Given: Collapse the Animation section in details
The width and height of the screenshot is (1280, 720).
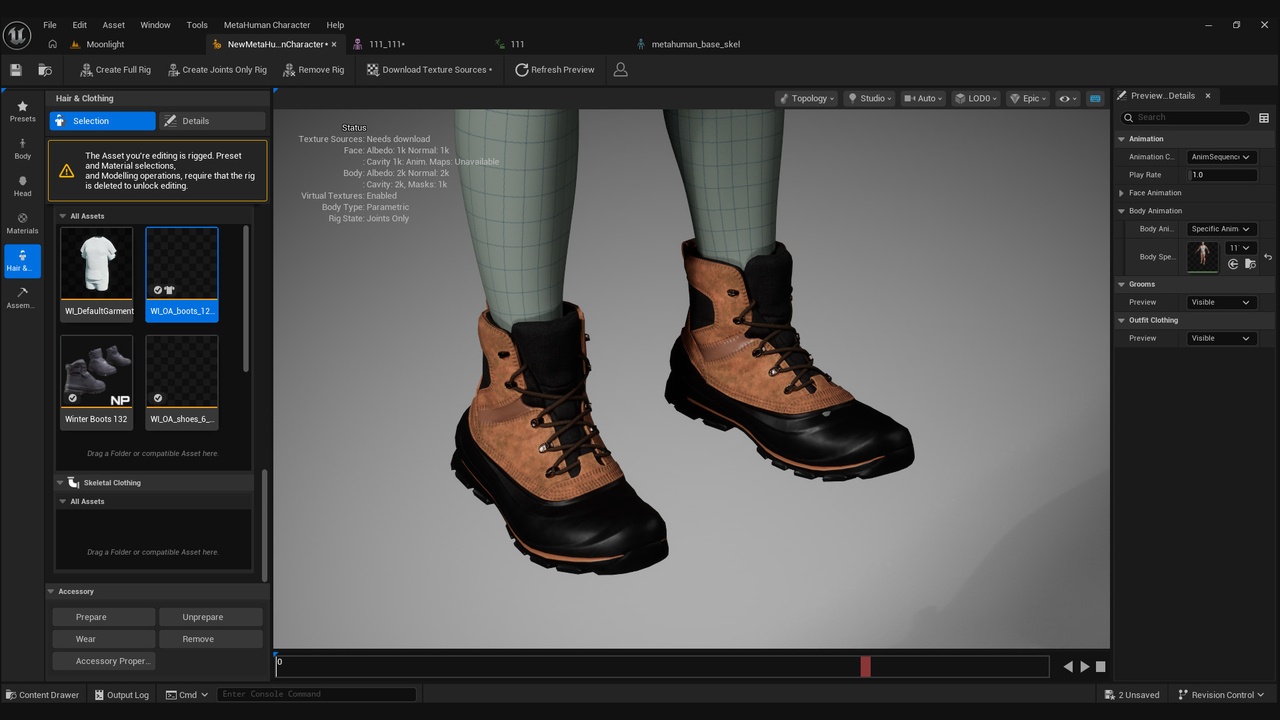Looking at the screenshot, I should click(1121, 139).
